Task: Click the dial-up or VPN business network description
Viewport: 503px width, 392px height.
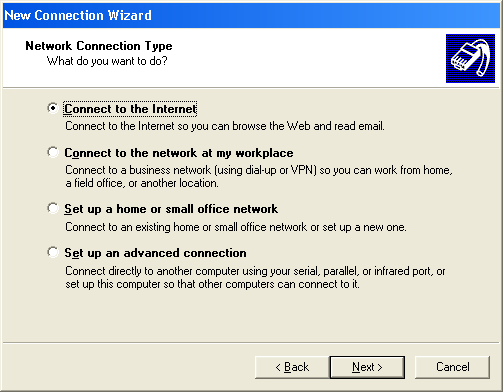Action: (259, 177)
